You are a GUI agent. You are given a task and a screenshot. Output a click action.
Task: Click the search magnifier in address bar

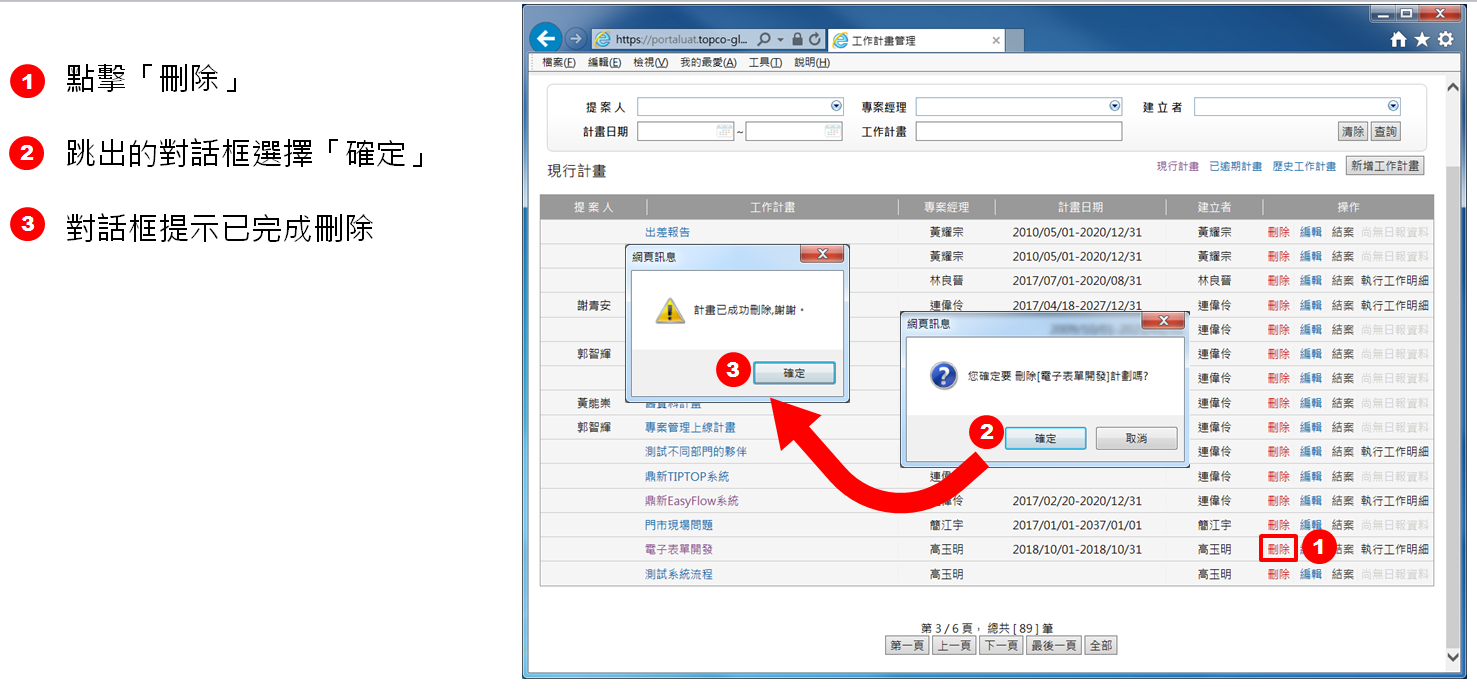(x=764, y=40)
